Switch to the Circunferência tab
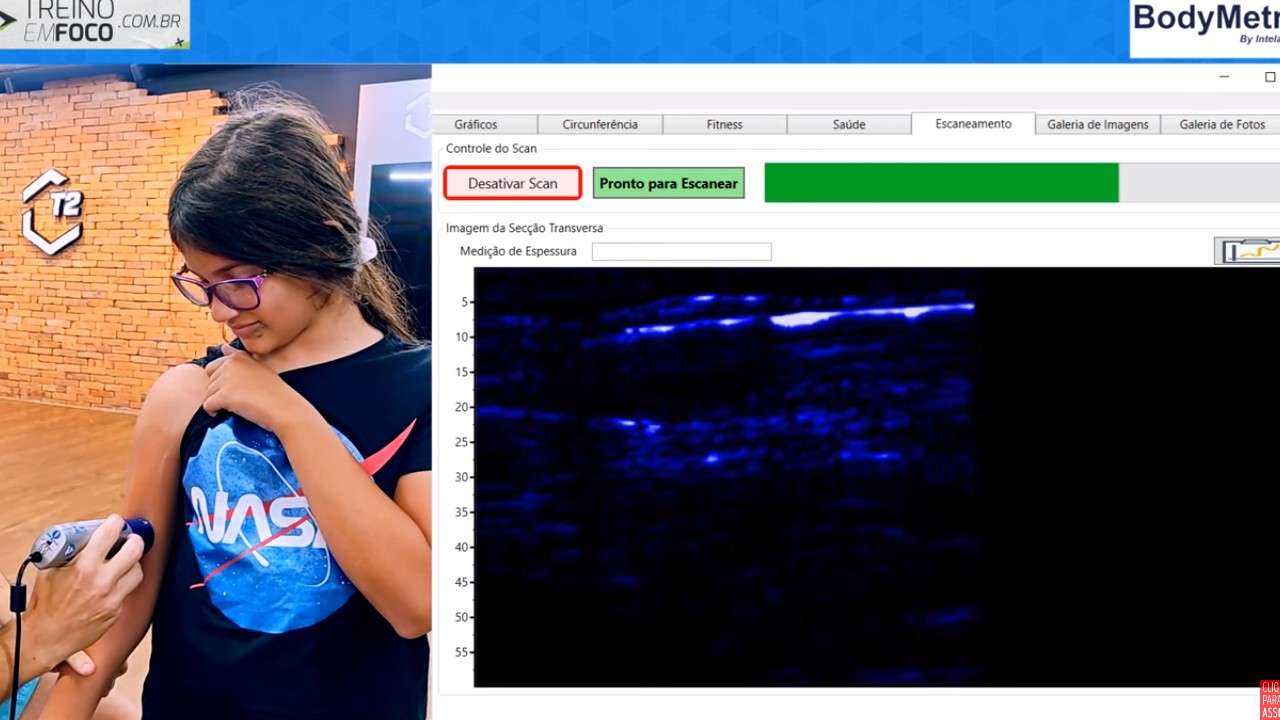The width and height of the screenshot is (1280, 720). pos(600,124)
